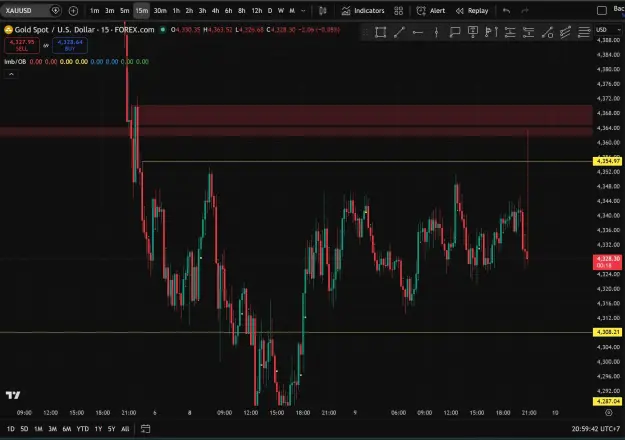Select the Imb/OB indicator legend
The height and width of the screenshot is (440, 625).
click(15, 62)
